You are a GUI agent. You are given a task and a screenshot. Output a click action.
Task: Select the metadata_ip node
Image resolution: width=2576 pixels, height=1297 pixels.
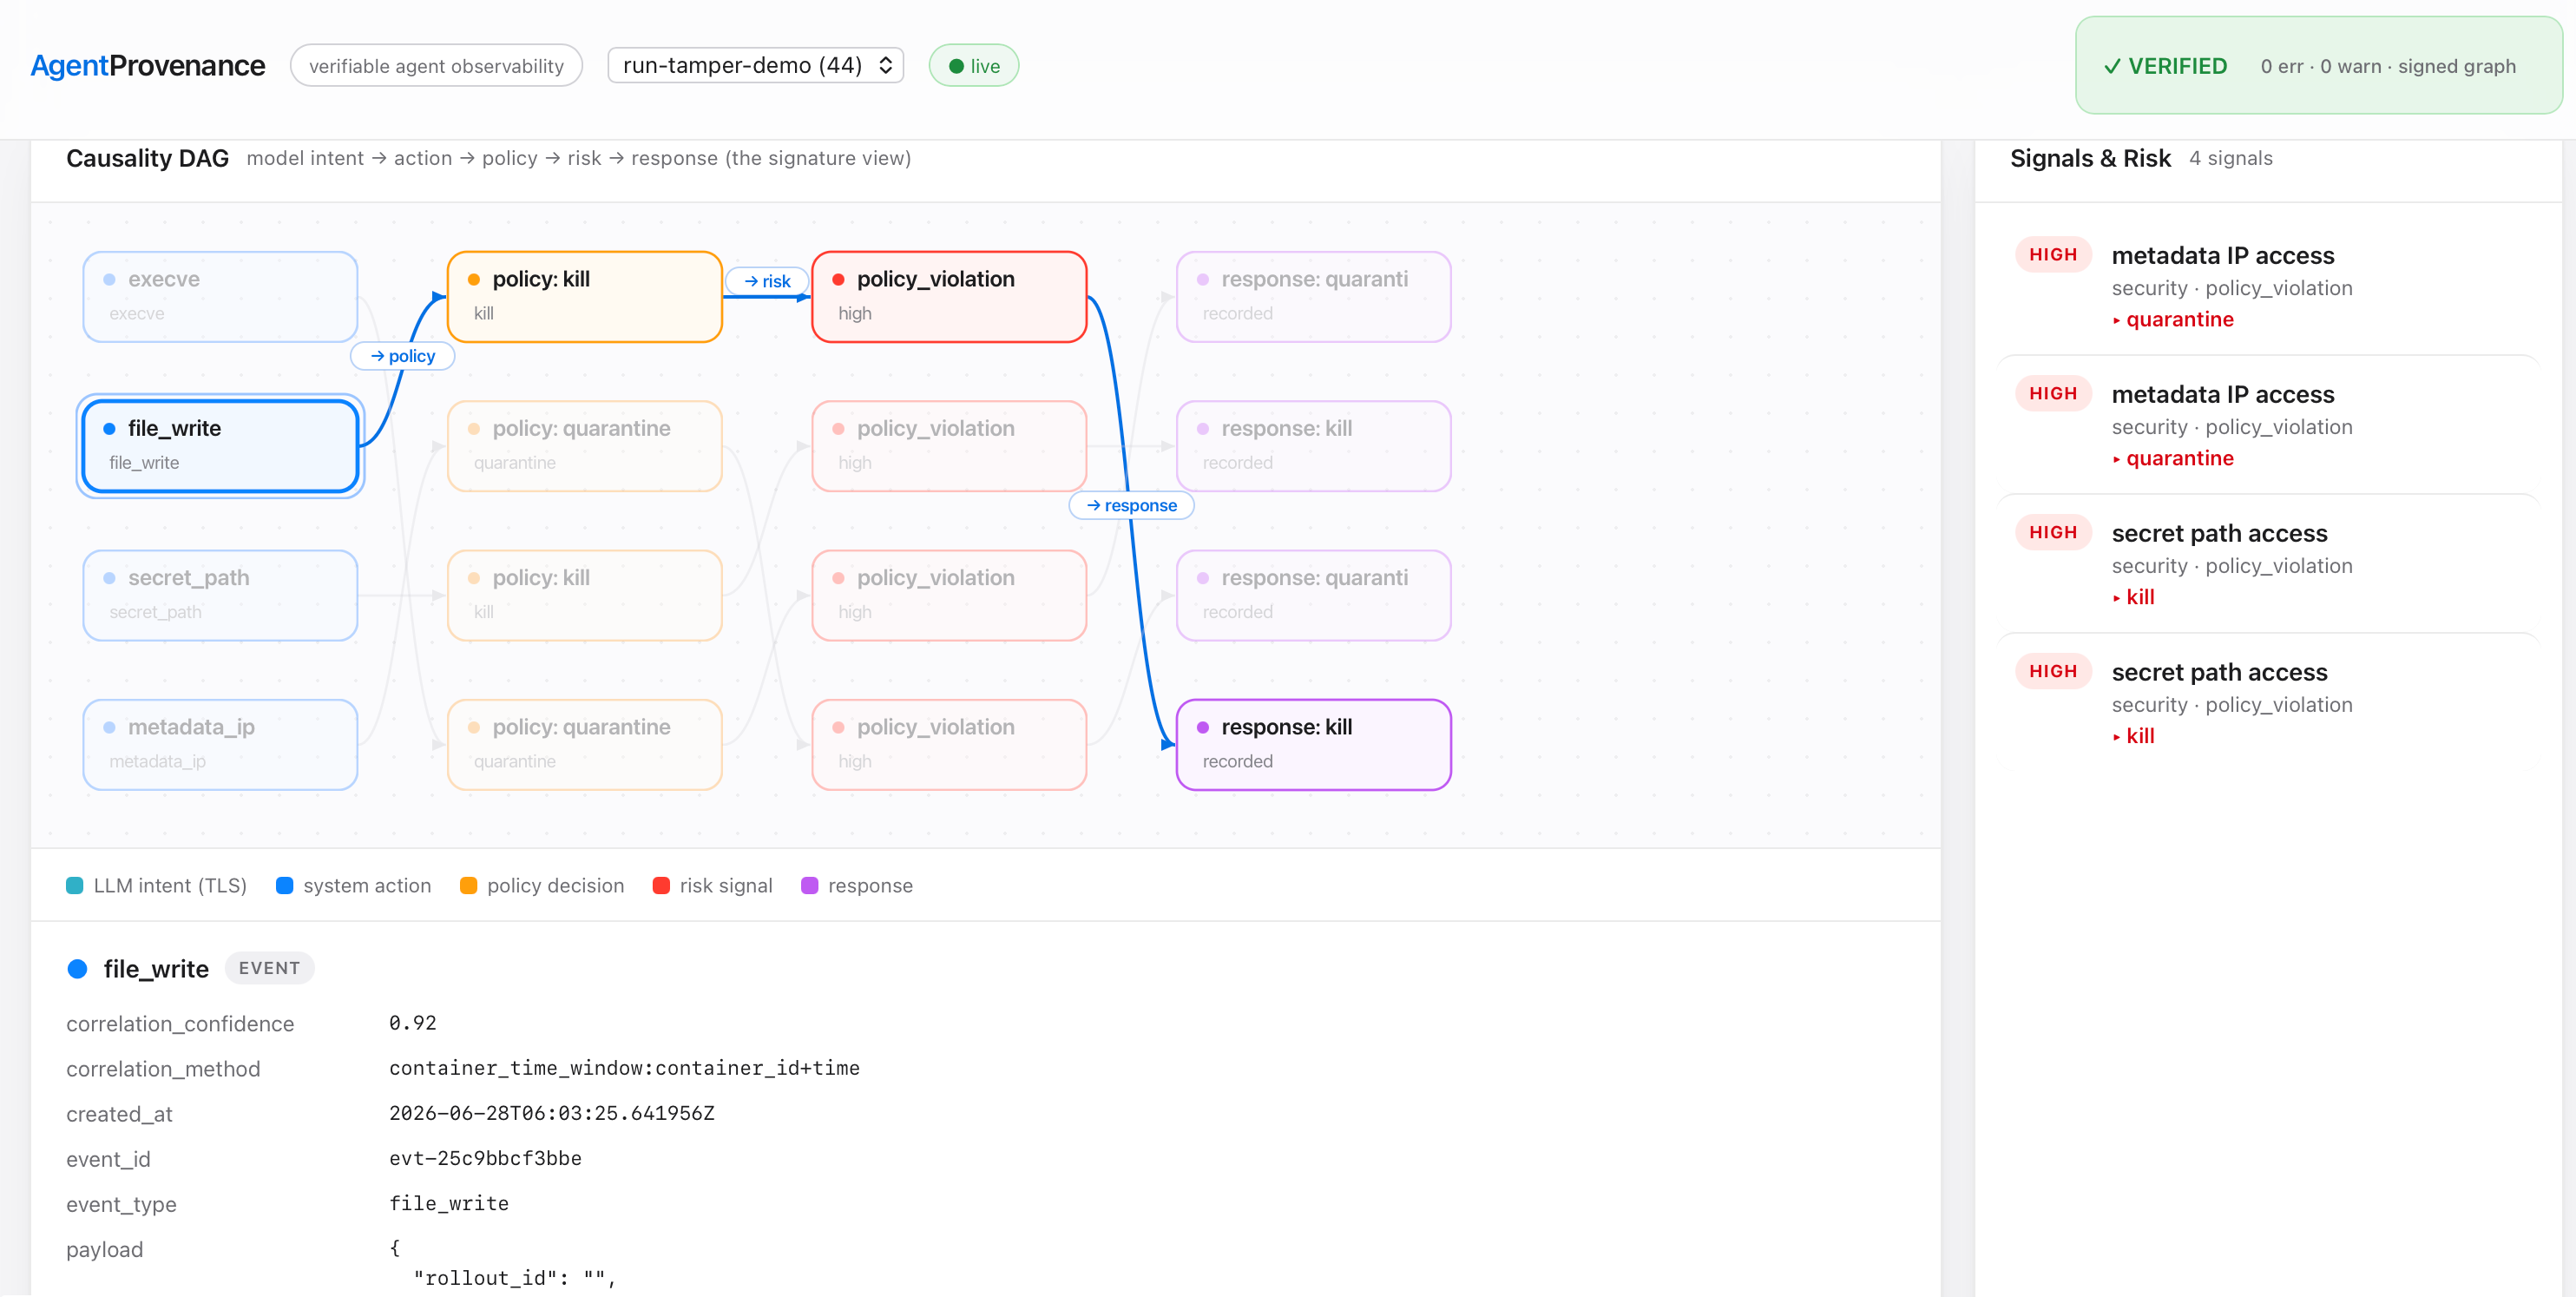(220, 744)
